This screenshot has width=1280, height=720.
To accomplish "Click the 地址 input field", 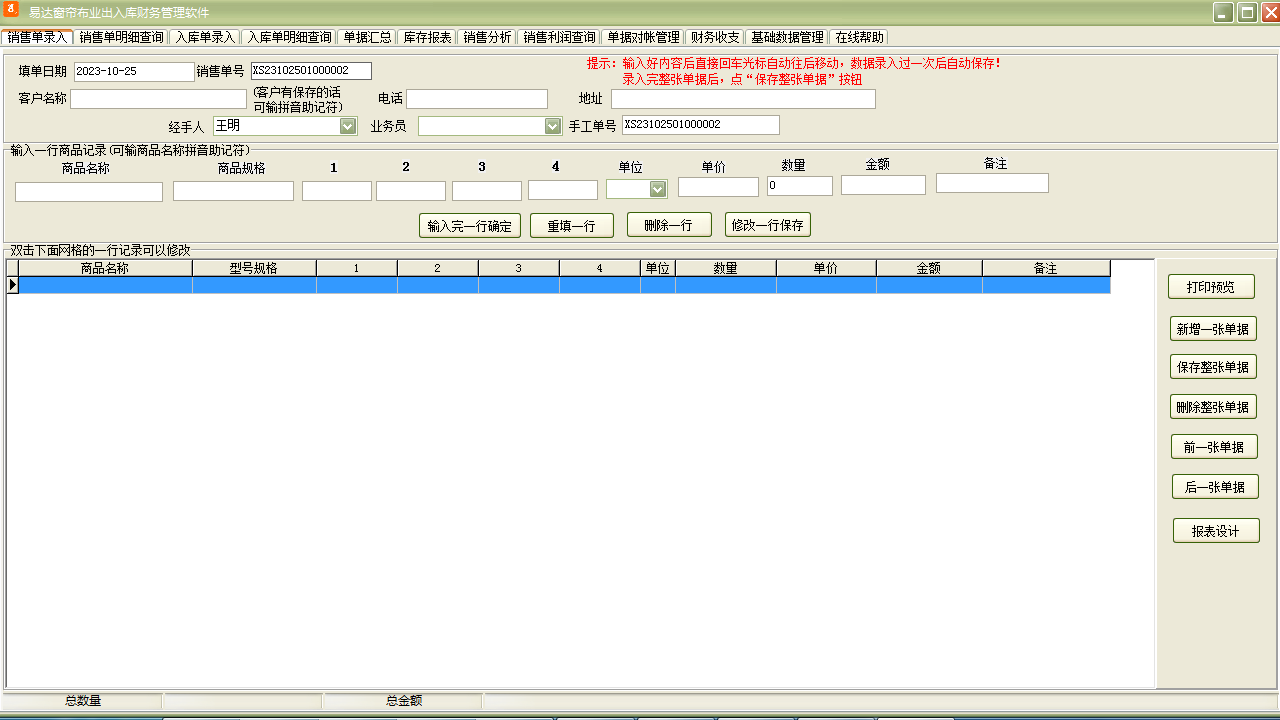I will coord(743,99).
